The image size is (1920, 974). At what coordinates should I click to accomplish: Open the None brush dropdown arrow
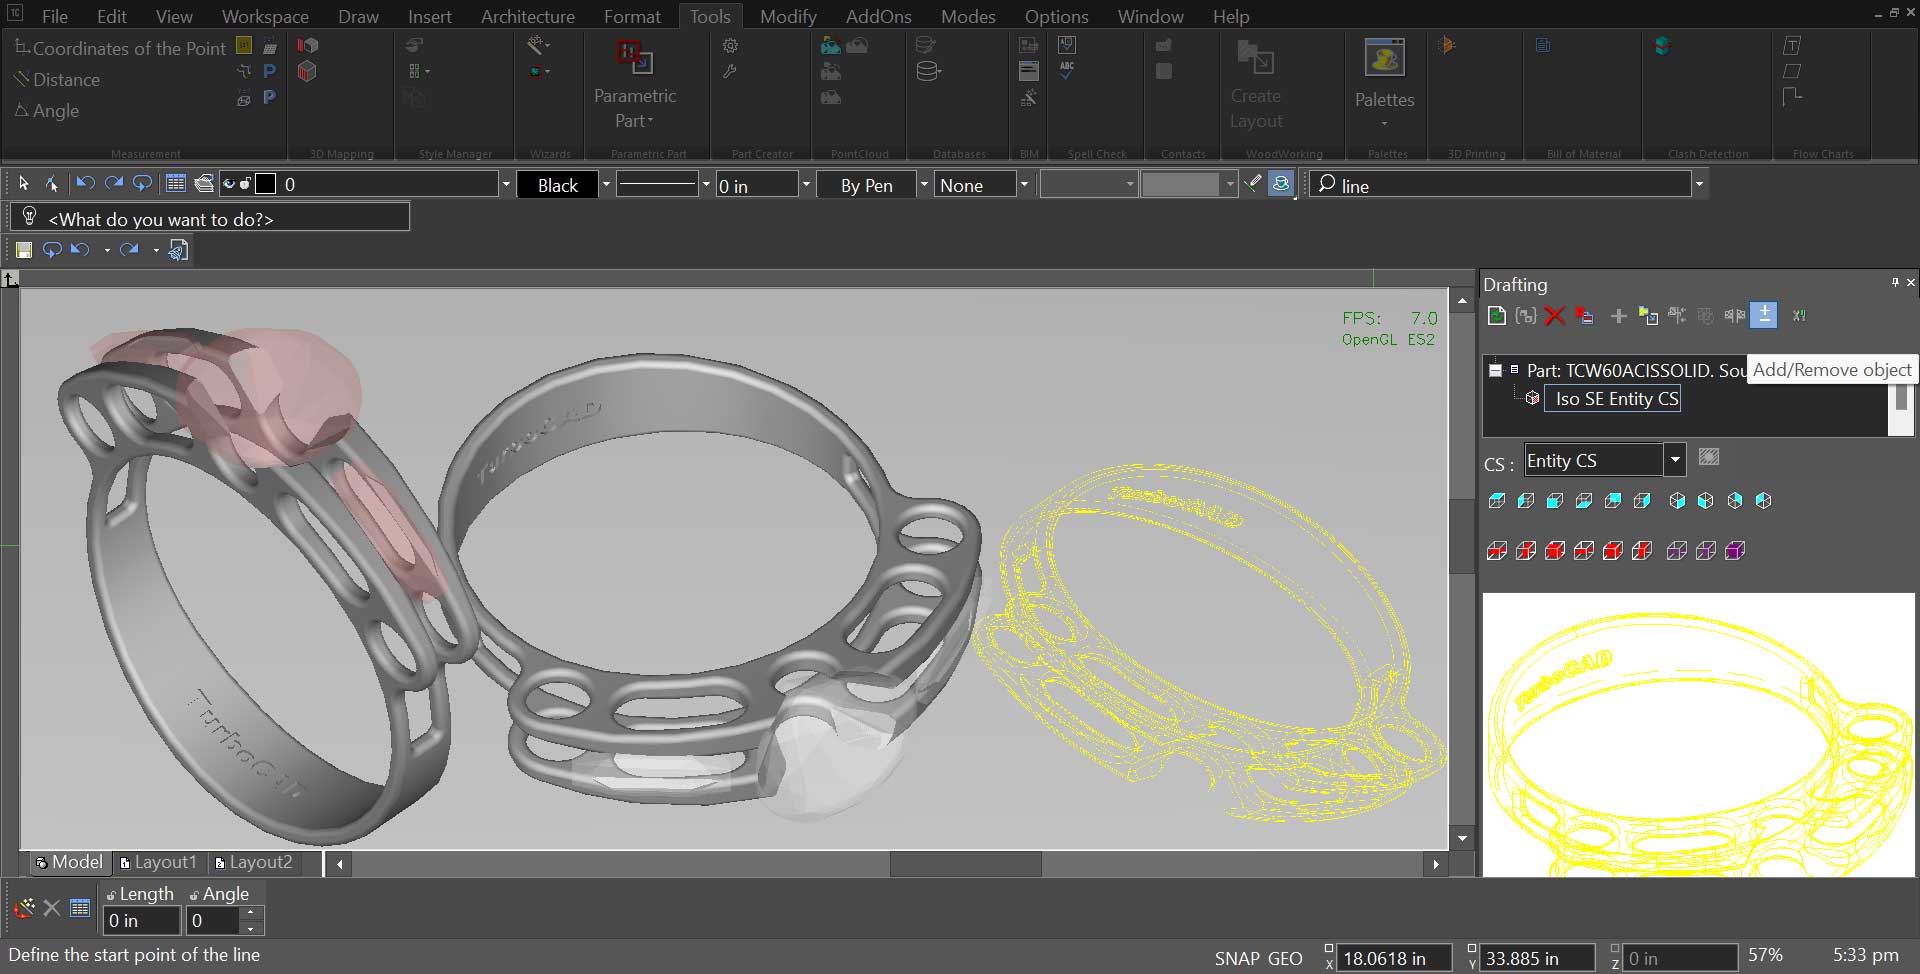pos(1023,185)
